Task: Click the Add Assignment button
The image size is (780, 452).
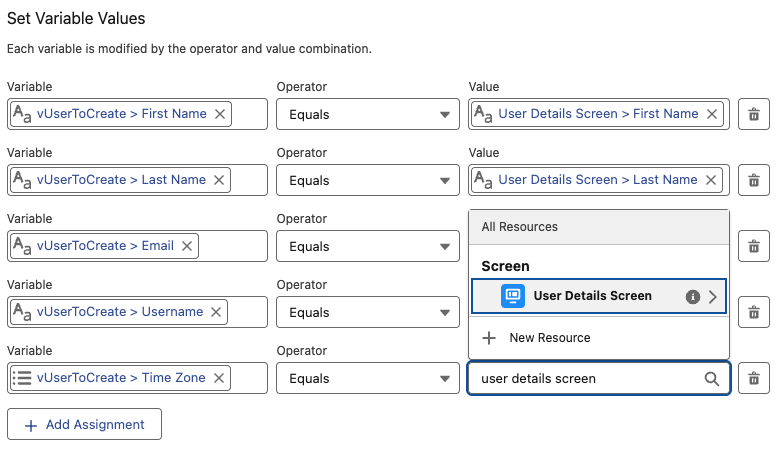Action: [x=84, y=425]
